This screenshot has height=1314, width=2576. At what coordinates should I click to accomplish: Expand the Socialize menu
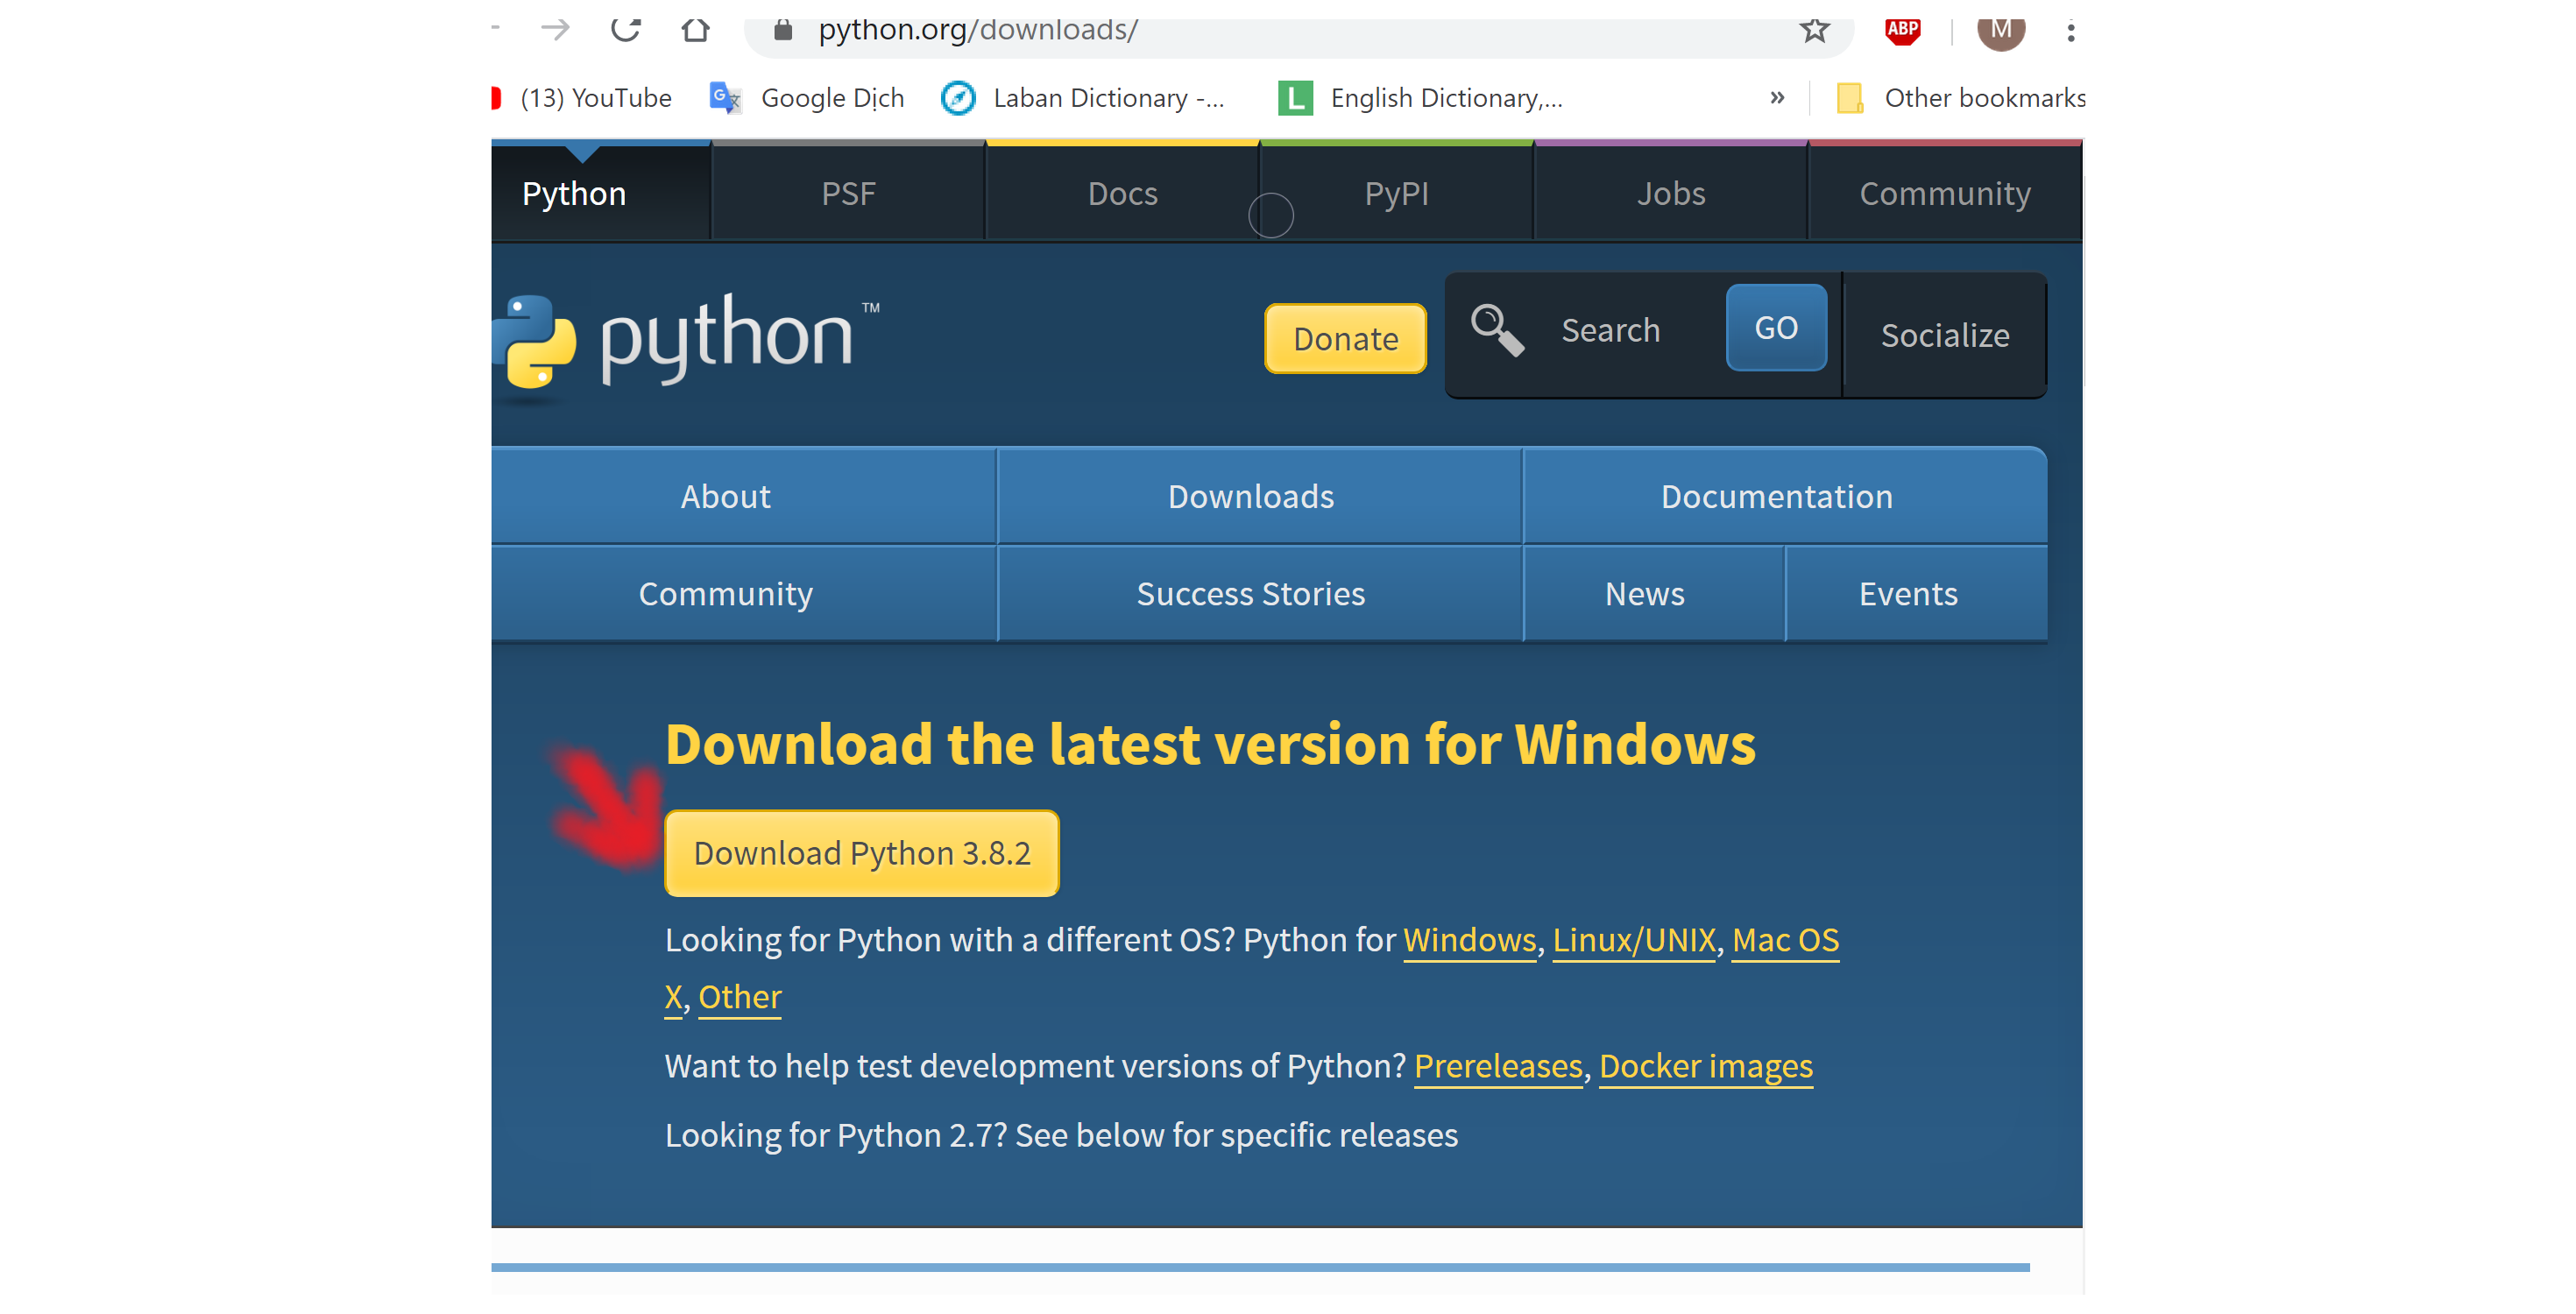[1944, 336]
